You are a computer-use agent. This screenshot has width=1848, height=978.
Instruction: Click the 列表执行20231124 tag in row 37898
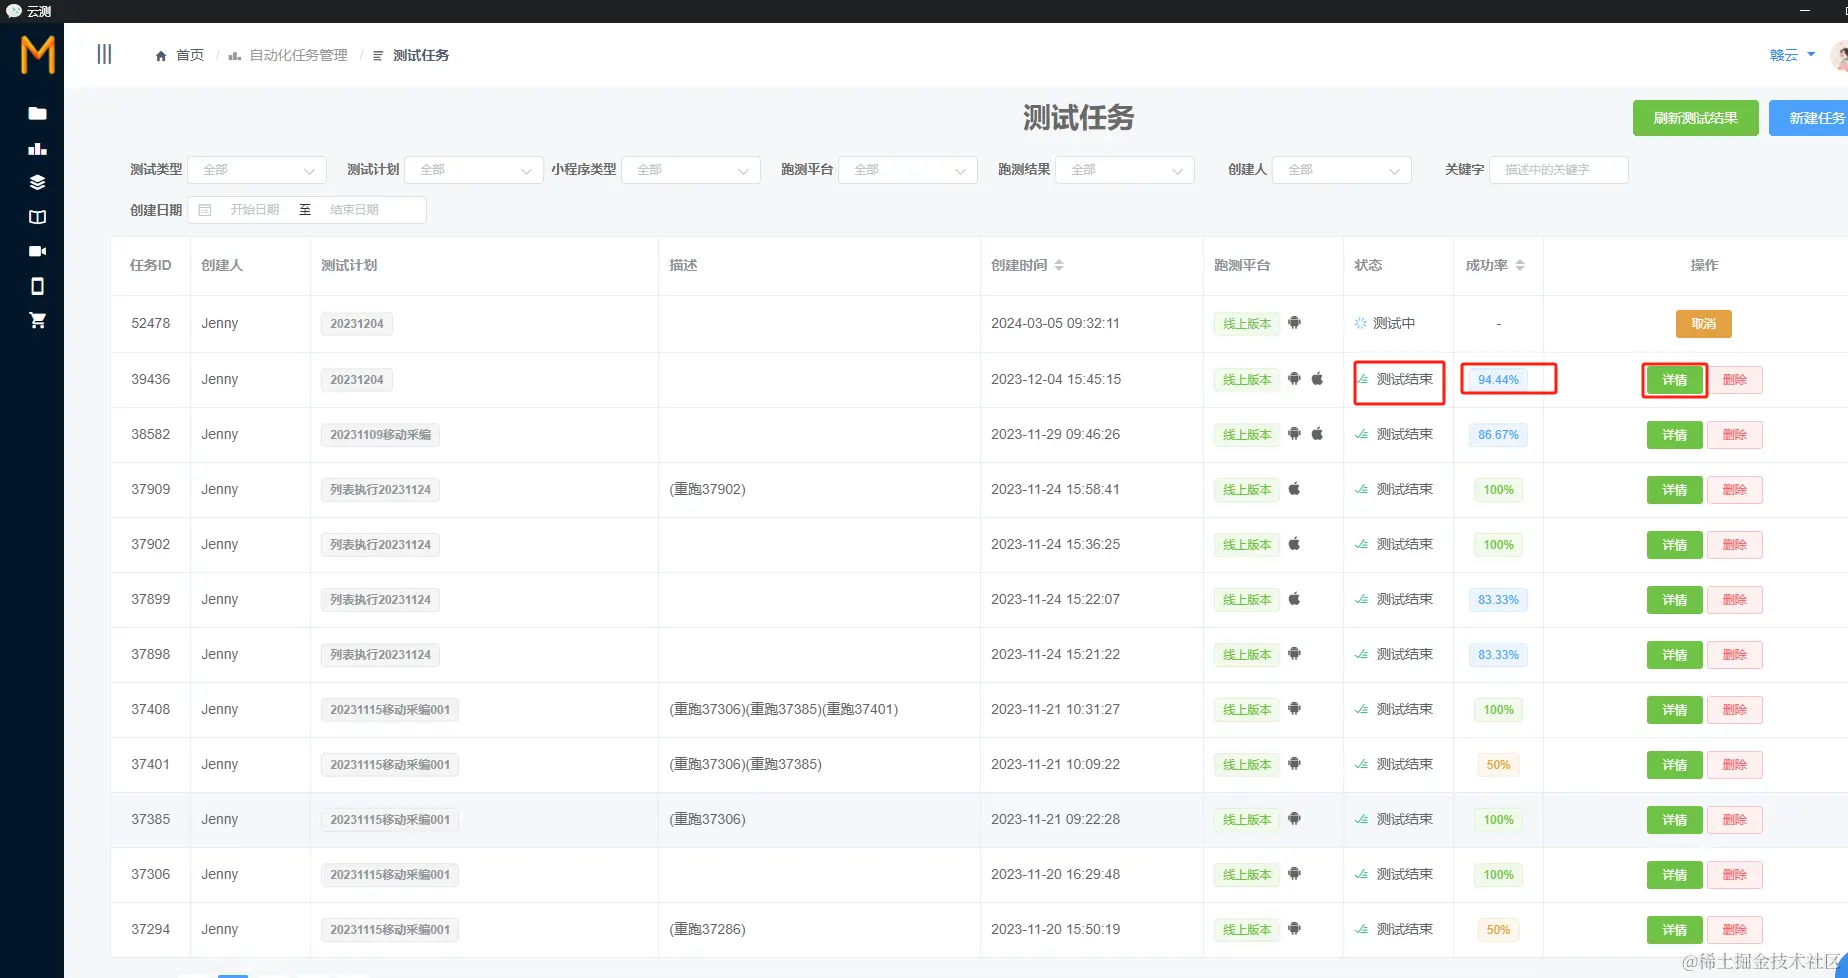(x=381, y=655)
